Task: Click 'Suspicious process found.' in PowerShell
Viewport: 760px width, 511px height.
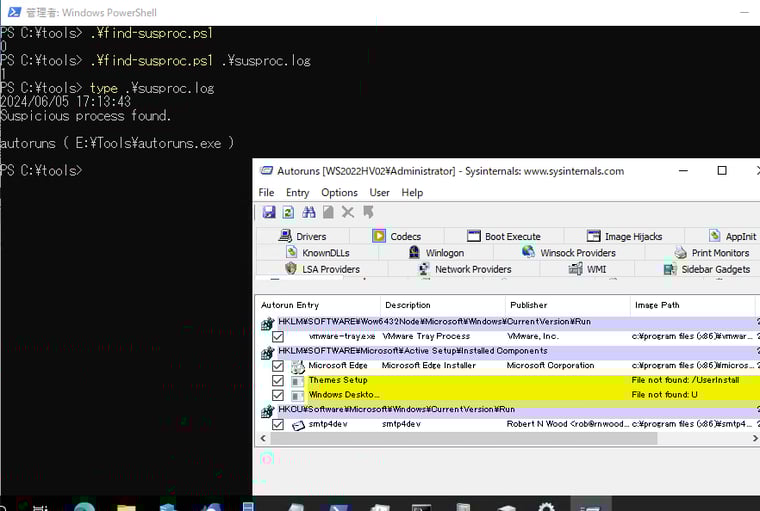Action: coord(85,116)
